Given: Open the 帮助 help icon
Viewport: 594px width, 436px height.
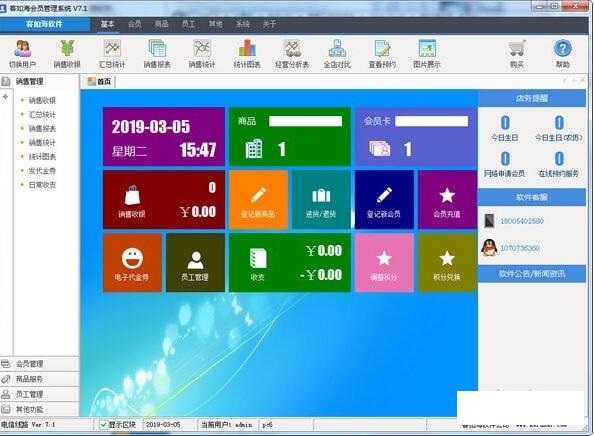Looking at the screenshot, I should [563, 54].
